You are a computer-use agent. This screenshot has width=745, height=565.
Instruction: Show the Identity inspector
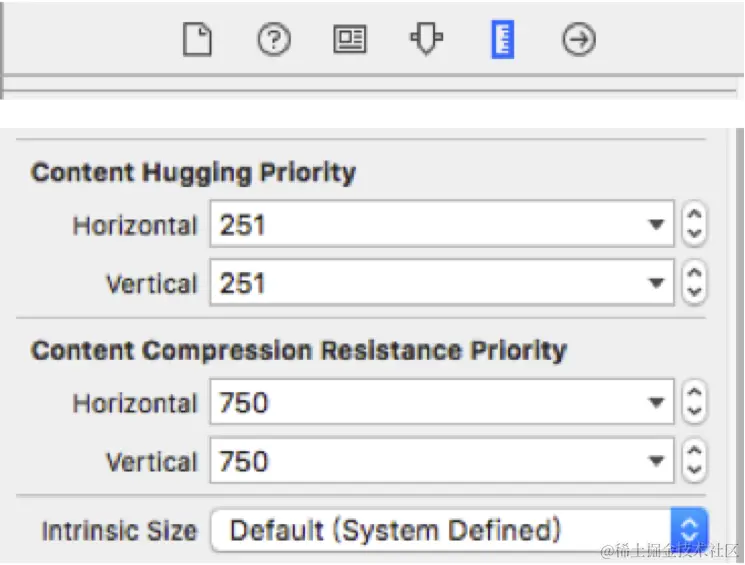point(350,40)
